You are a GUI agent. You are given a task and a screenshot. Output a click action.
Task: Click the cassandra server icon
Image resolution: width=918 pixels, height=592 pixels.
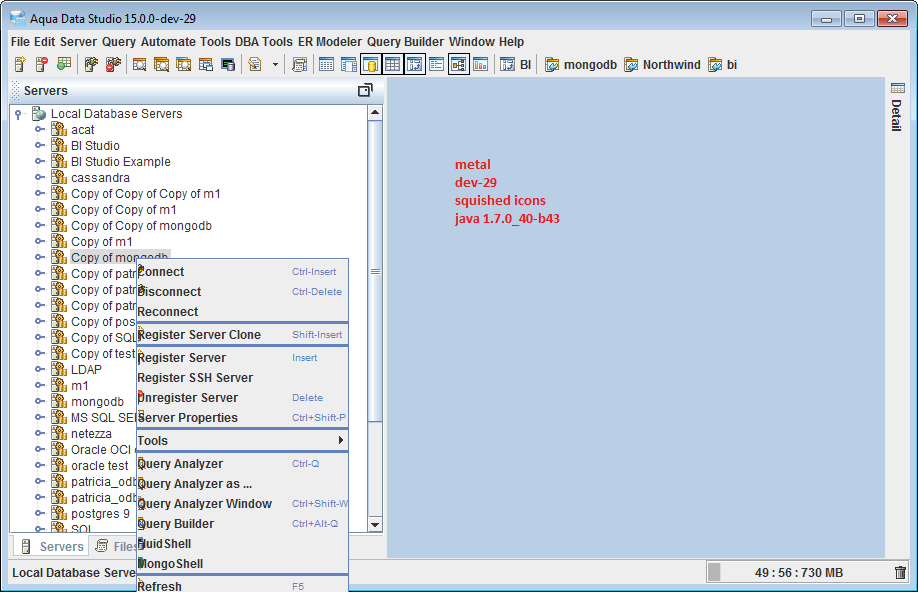click(59, 177)
